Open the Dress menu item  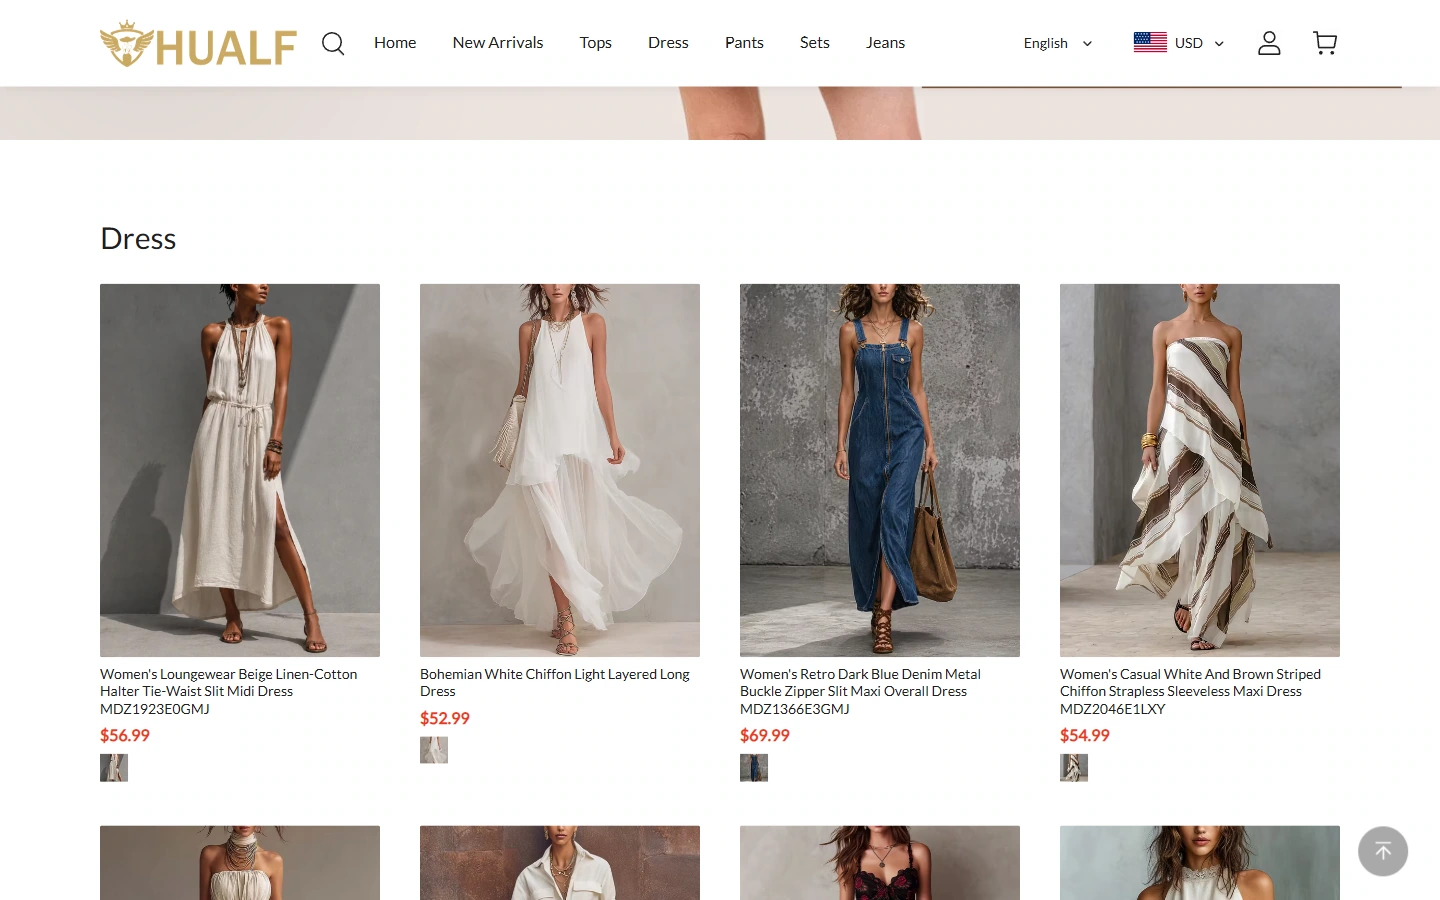coord(668,43)
